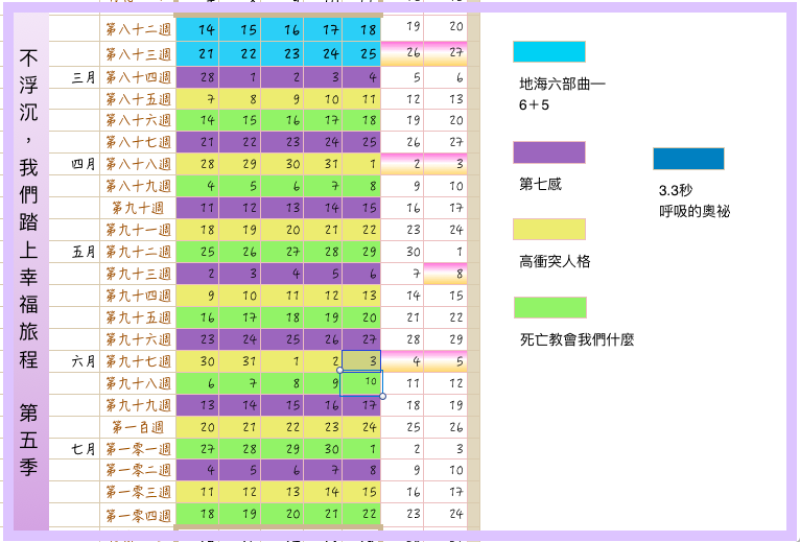Click selection handle at left of cell 10
Screen dimensions: 800x542
[340, 371]
